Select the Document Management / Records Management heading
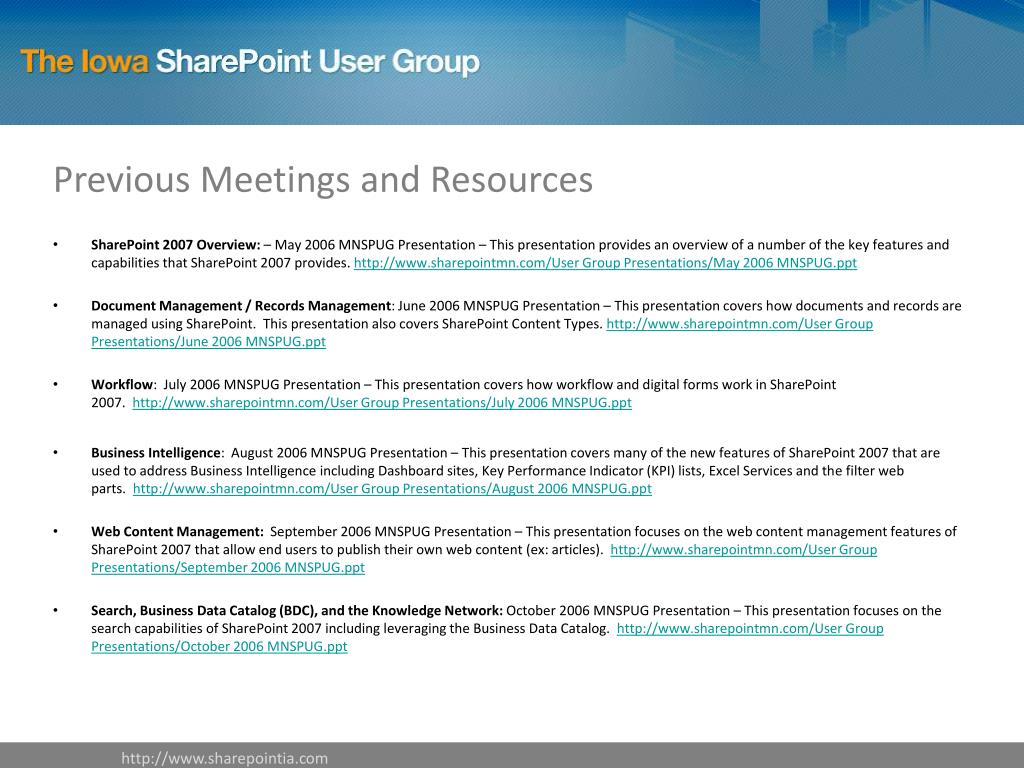1024x768 pixels. [241, 306]
